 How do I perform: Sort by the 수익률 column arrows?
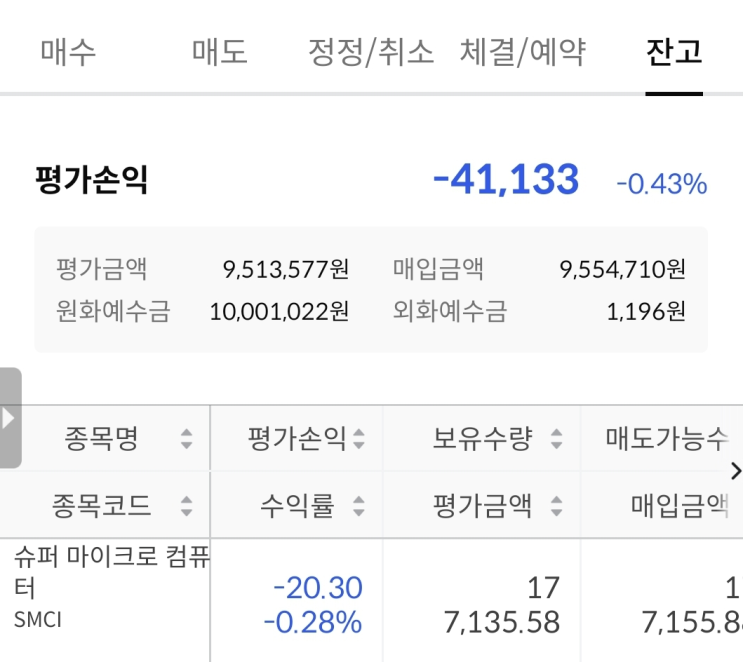(359, 505)
